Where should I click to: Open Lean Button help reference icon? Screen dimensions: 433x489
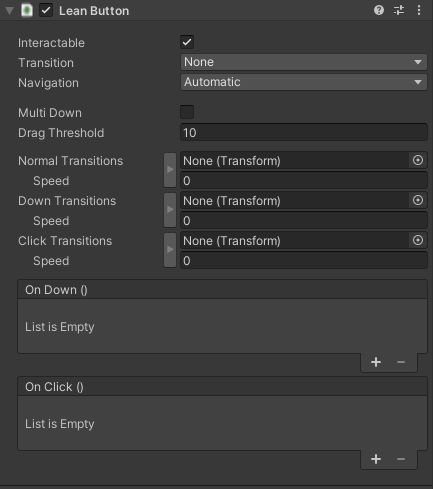[x=379, y=10]
